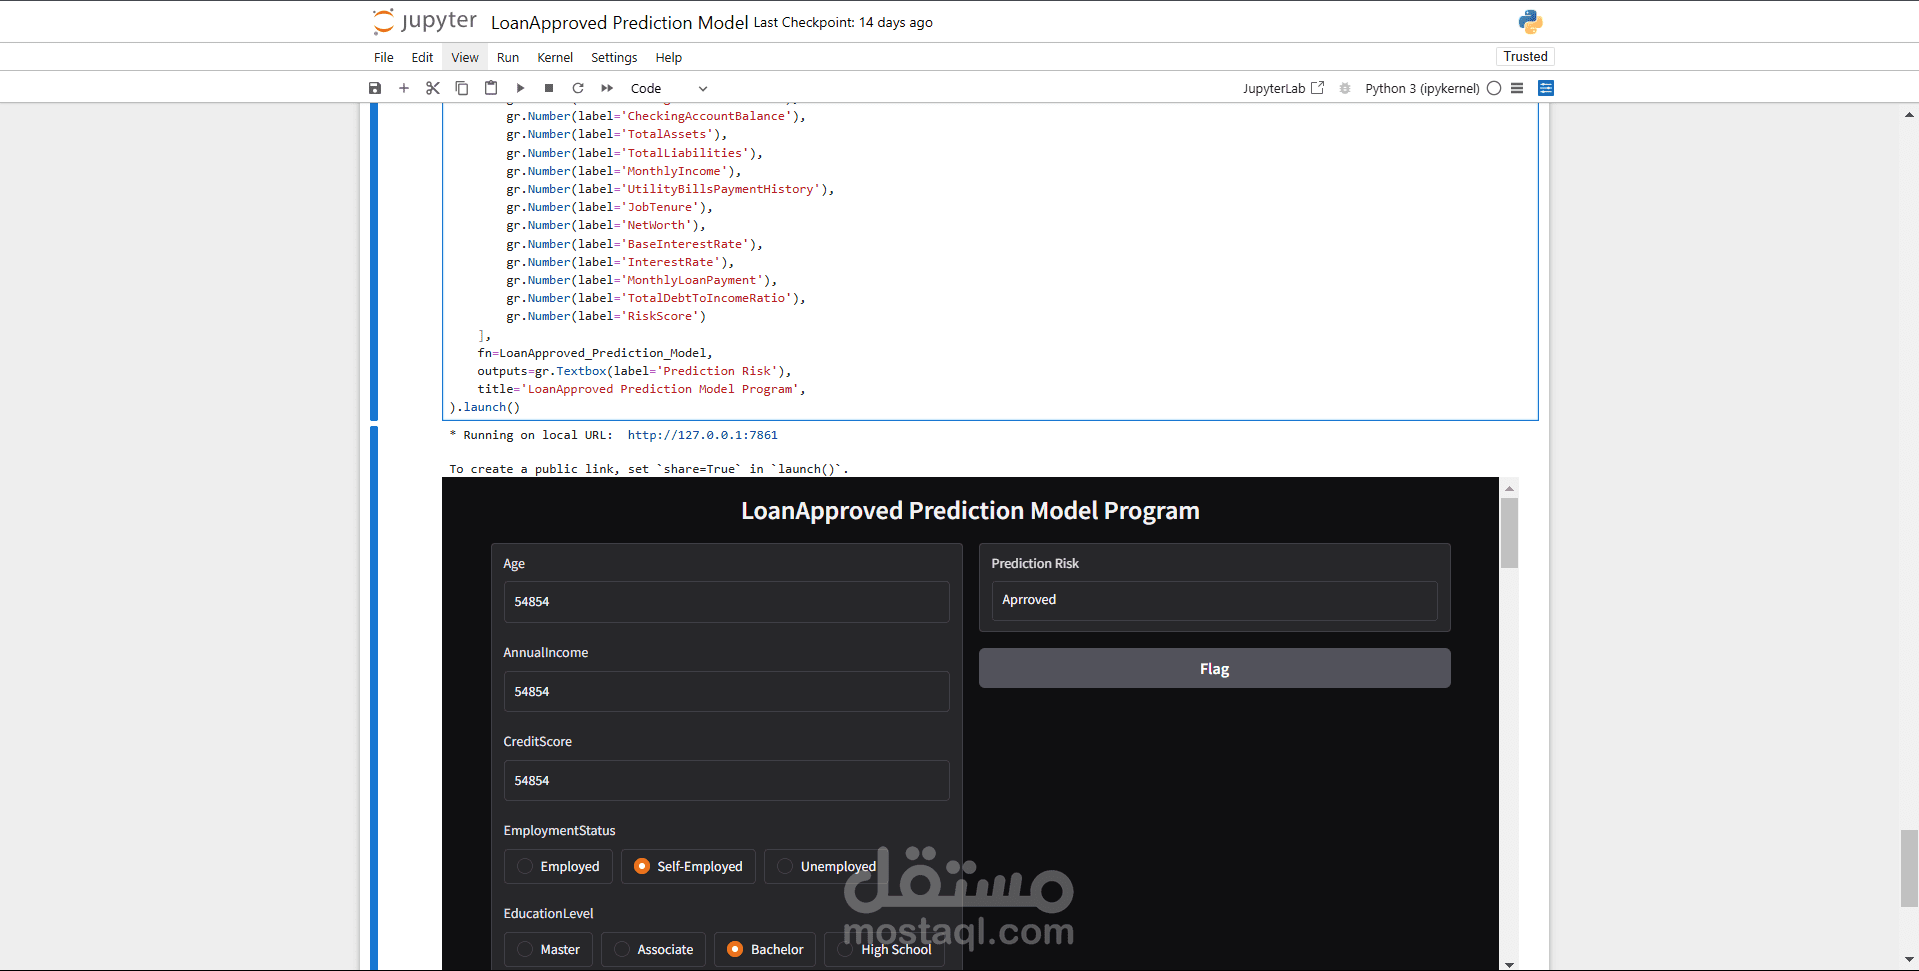Image resolution: width=1919 pixels, height=971 pixels.
Task: Save the notebook with the floppy disk icon
Action: pos(375,88)
